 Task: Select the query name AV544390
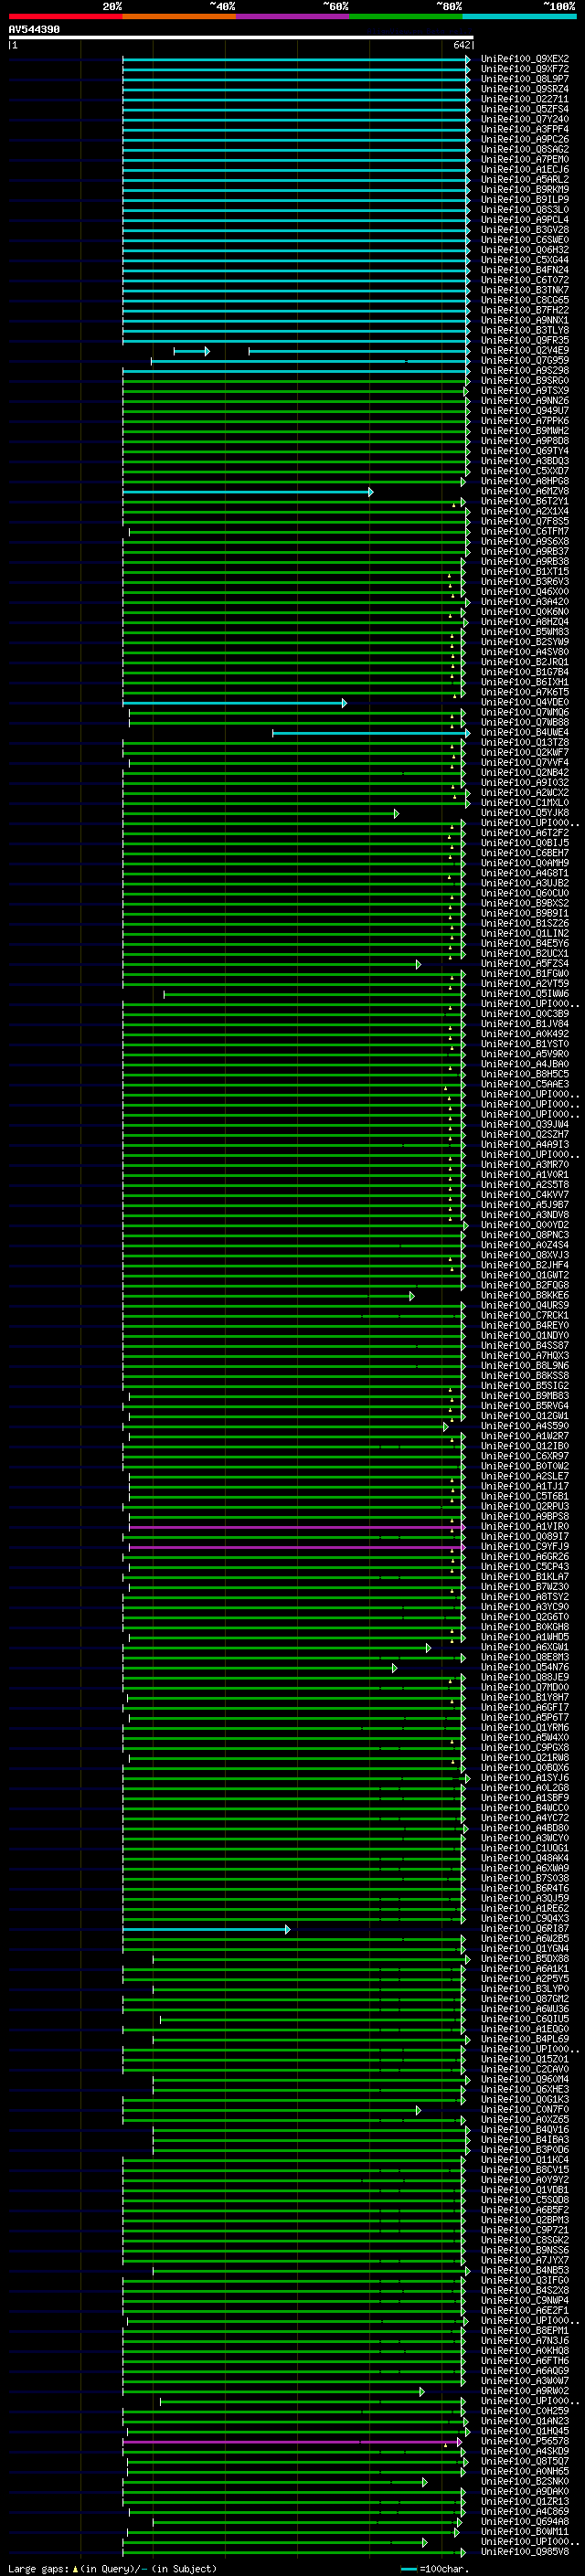34,30
